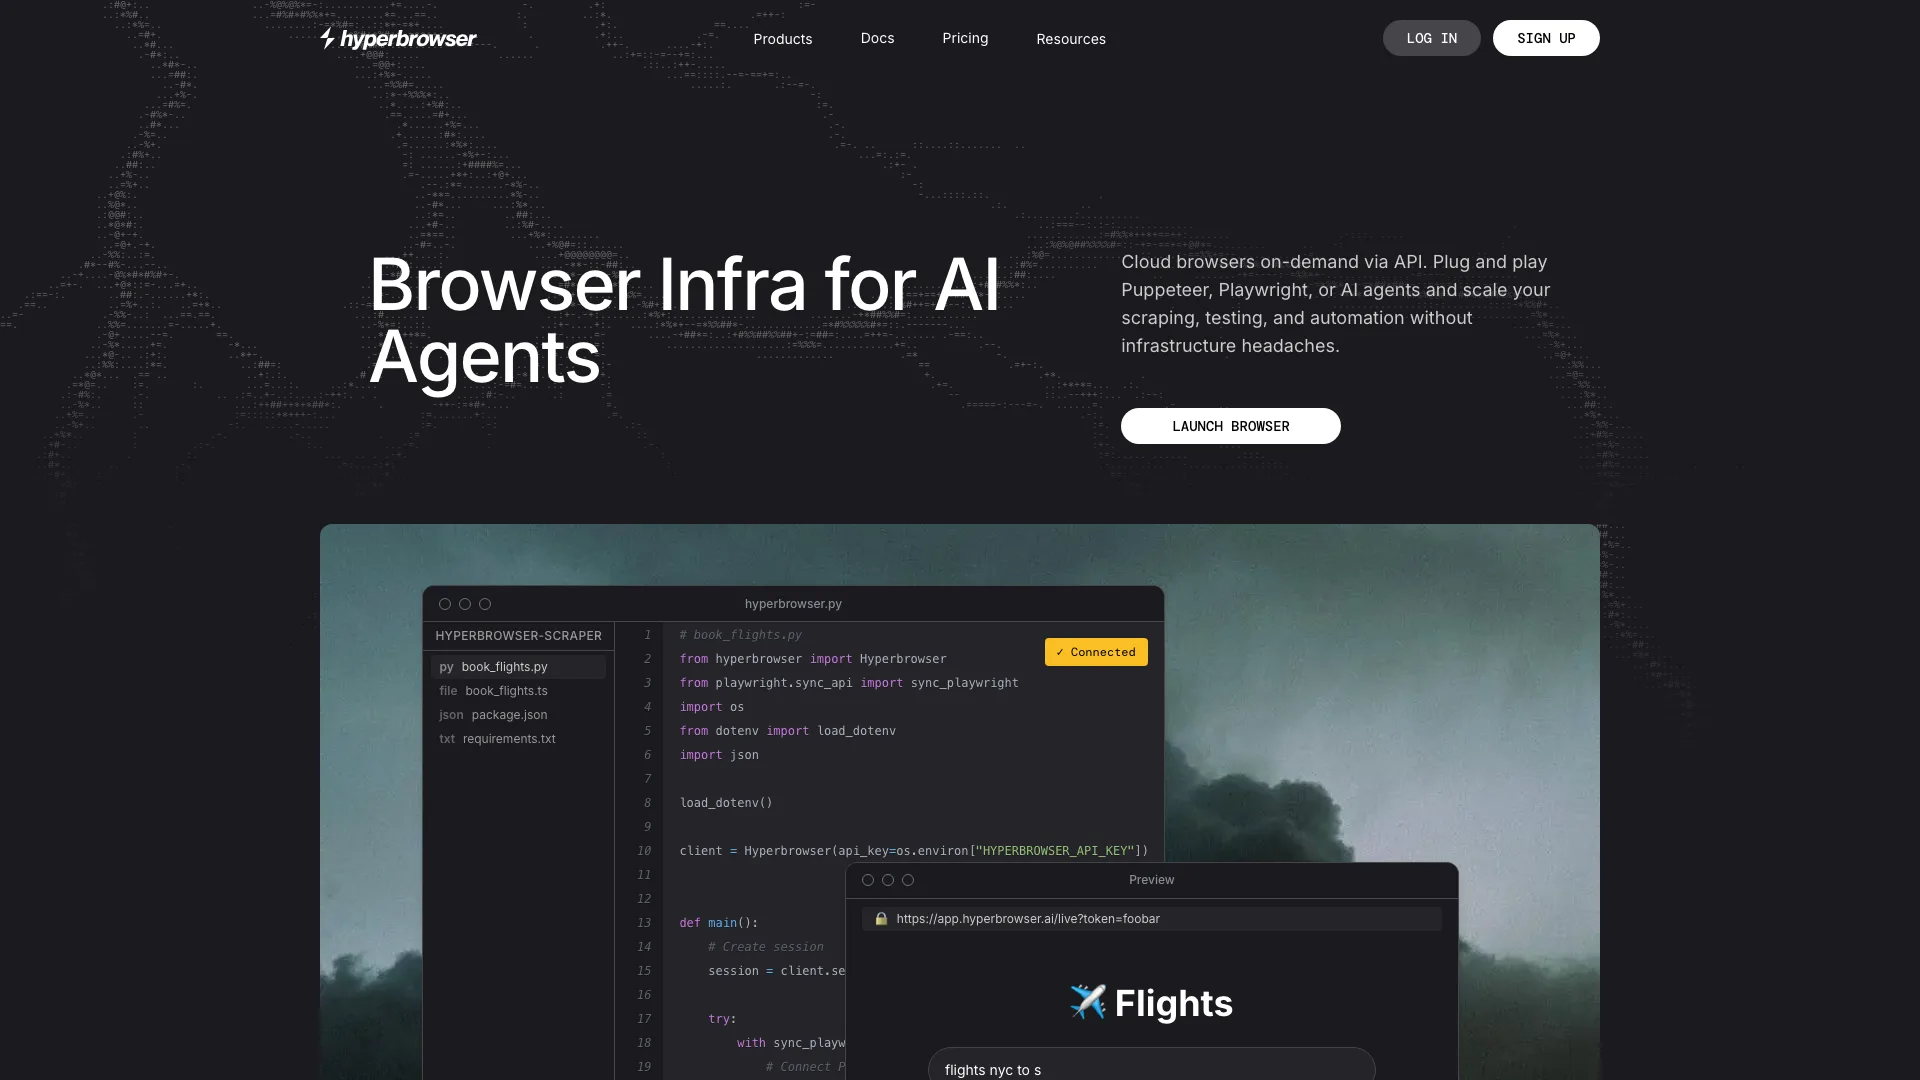Select requirements.txt in the file list
Viewport: 1920px width, 1080px height.
tap(518, 739)
